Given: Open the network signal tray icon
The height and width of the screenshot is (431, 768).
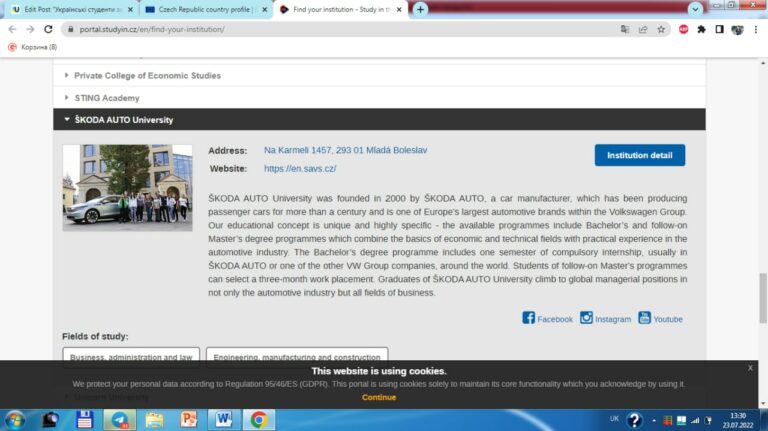Looking at the screenshot, I should pos(695,420).
